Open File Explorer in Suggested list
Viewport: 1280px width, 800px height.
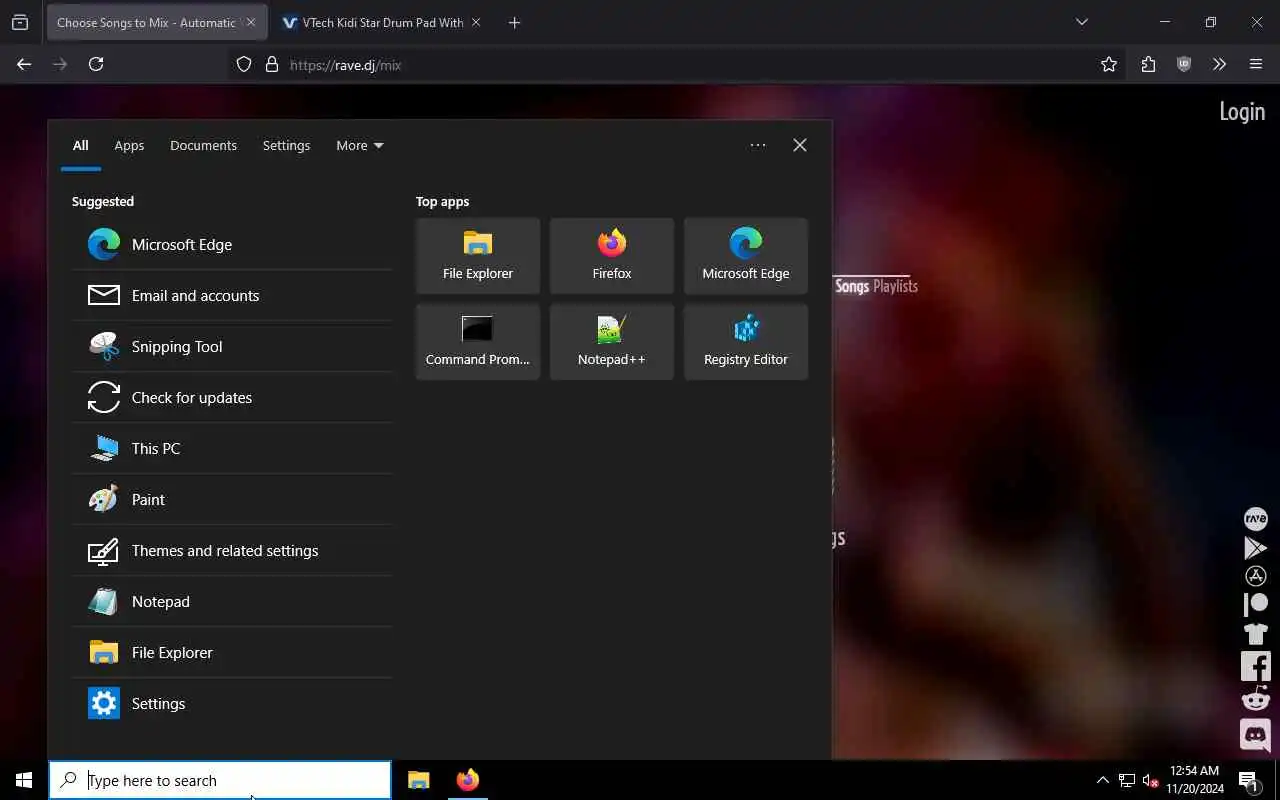(x=232, y=652)
